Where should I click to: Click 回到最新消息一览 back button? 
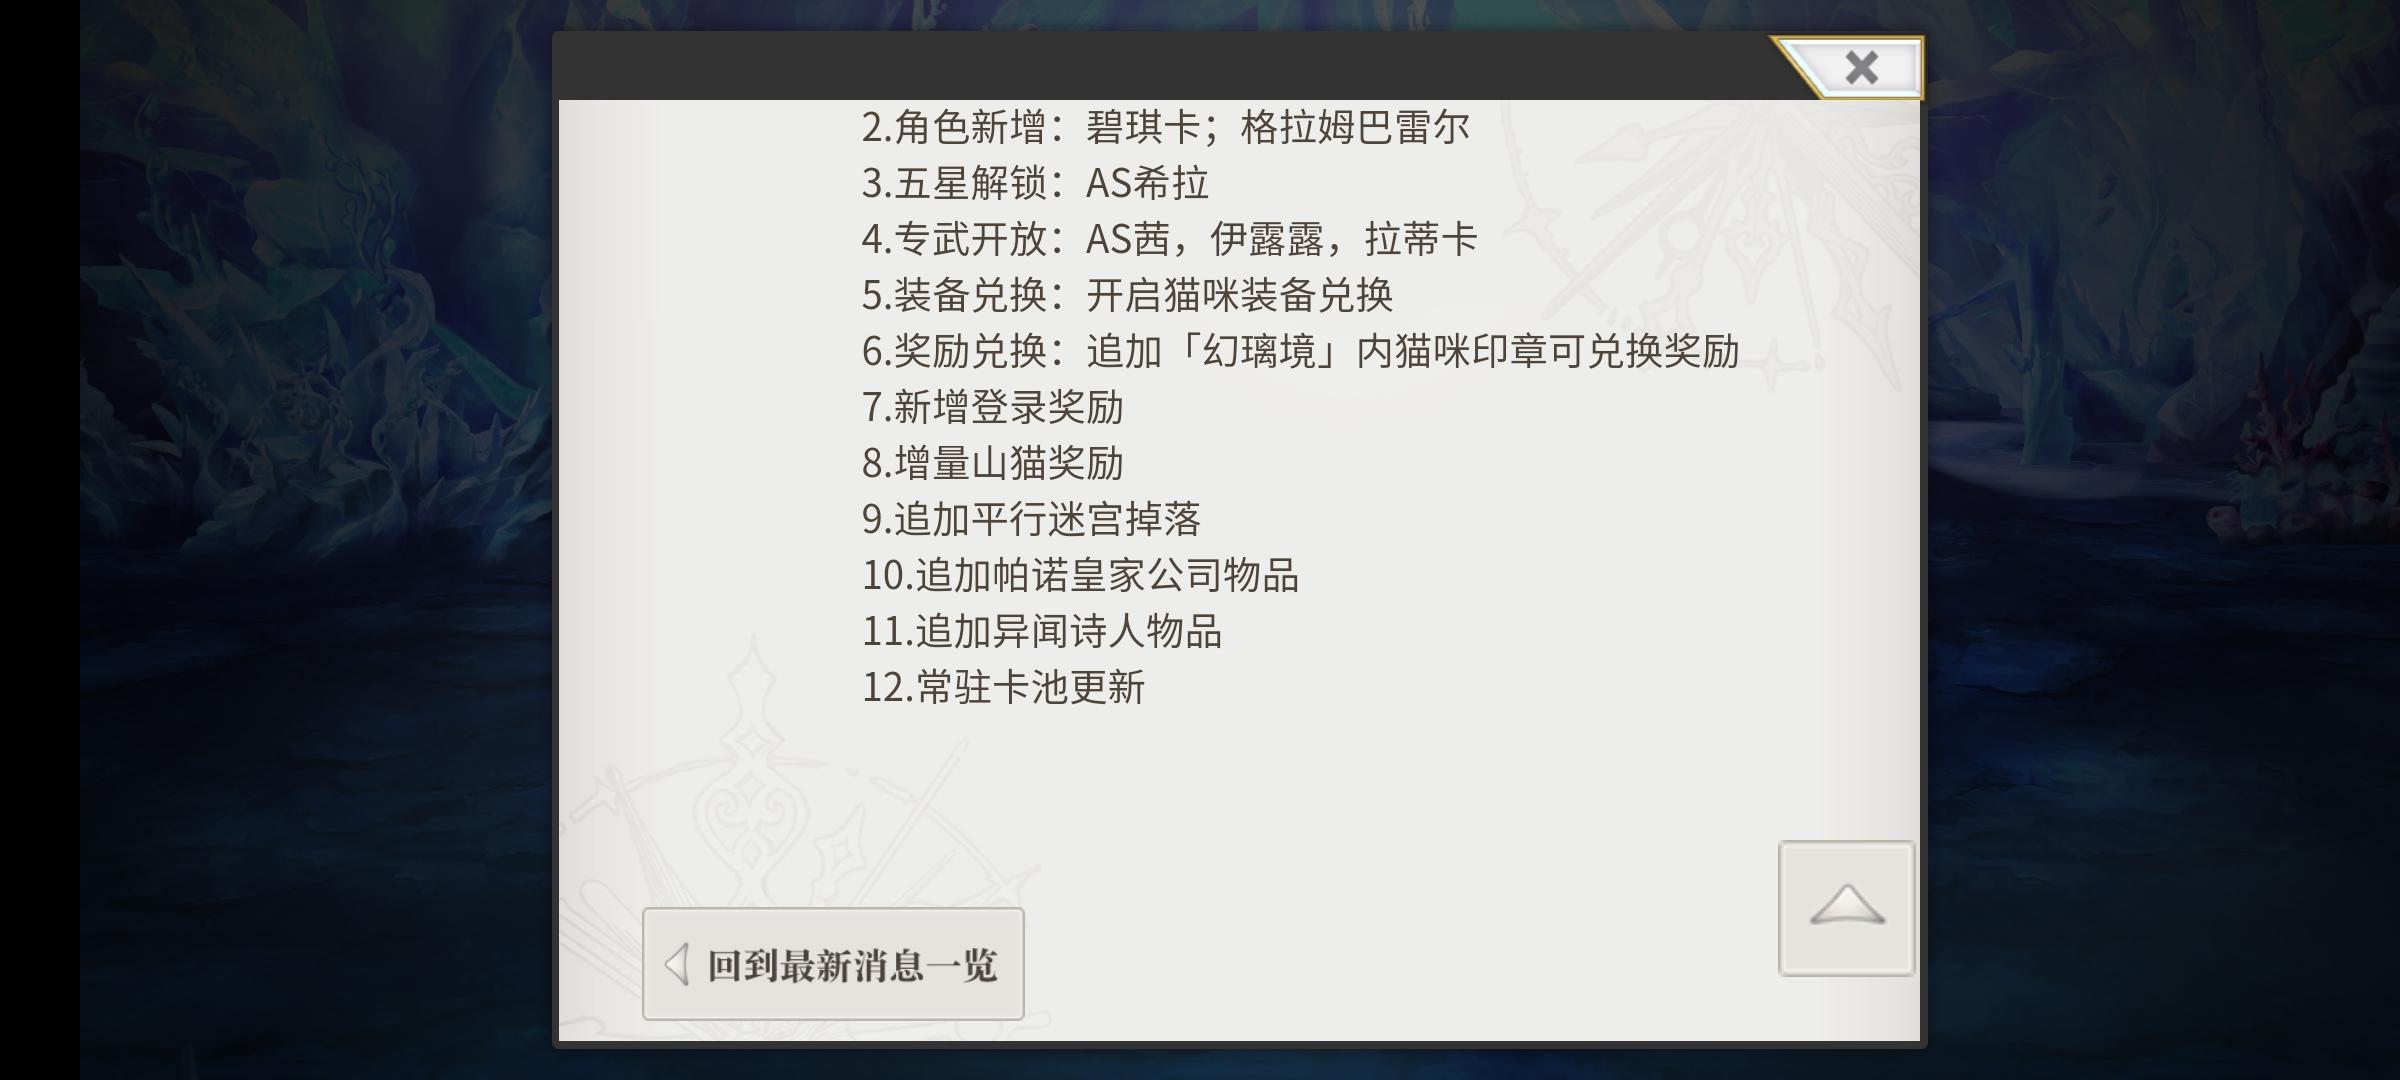833,964
